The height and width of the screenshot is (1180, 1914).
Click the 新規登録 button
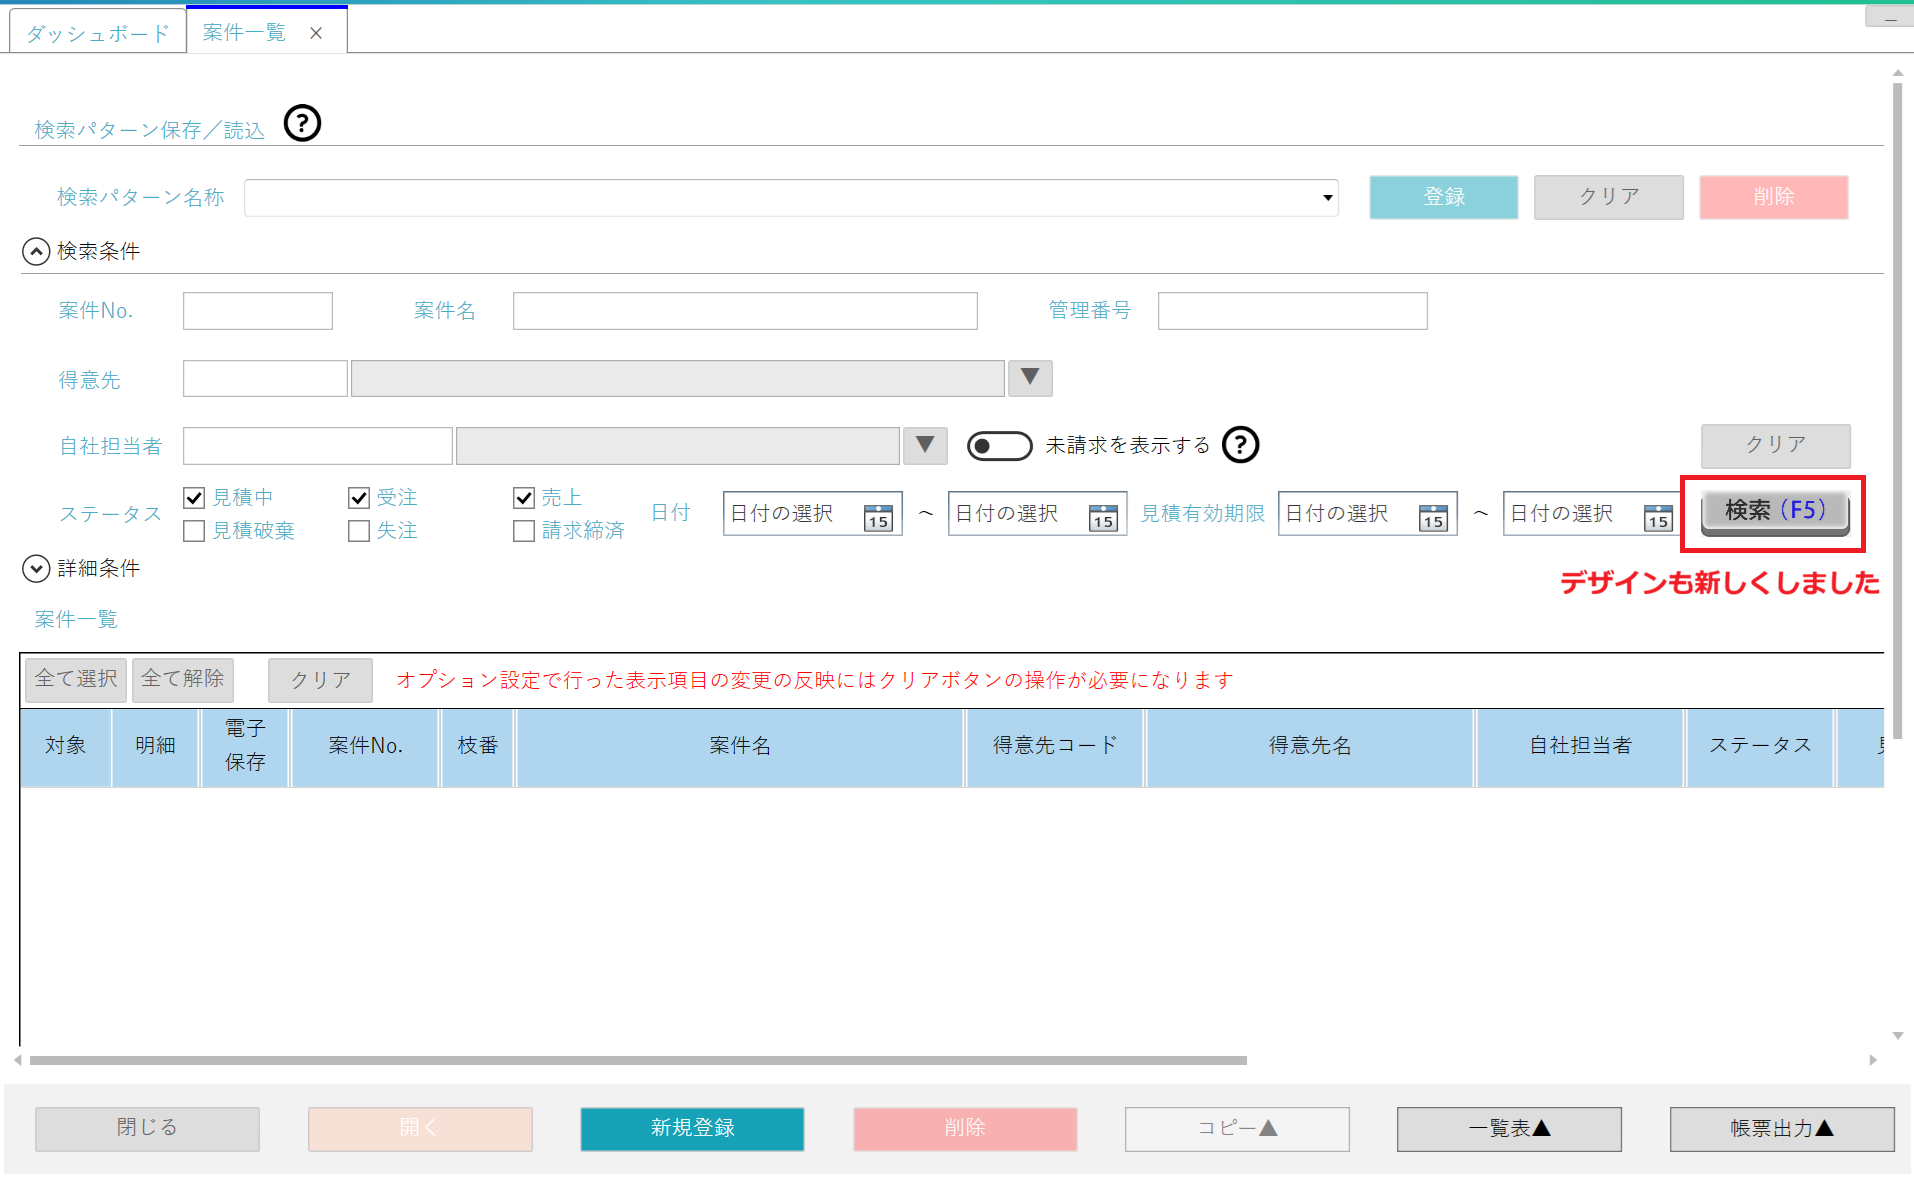click(692, 1128)
